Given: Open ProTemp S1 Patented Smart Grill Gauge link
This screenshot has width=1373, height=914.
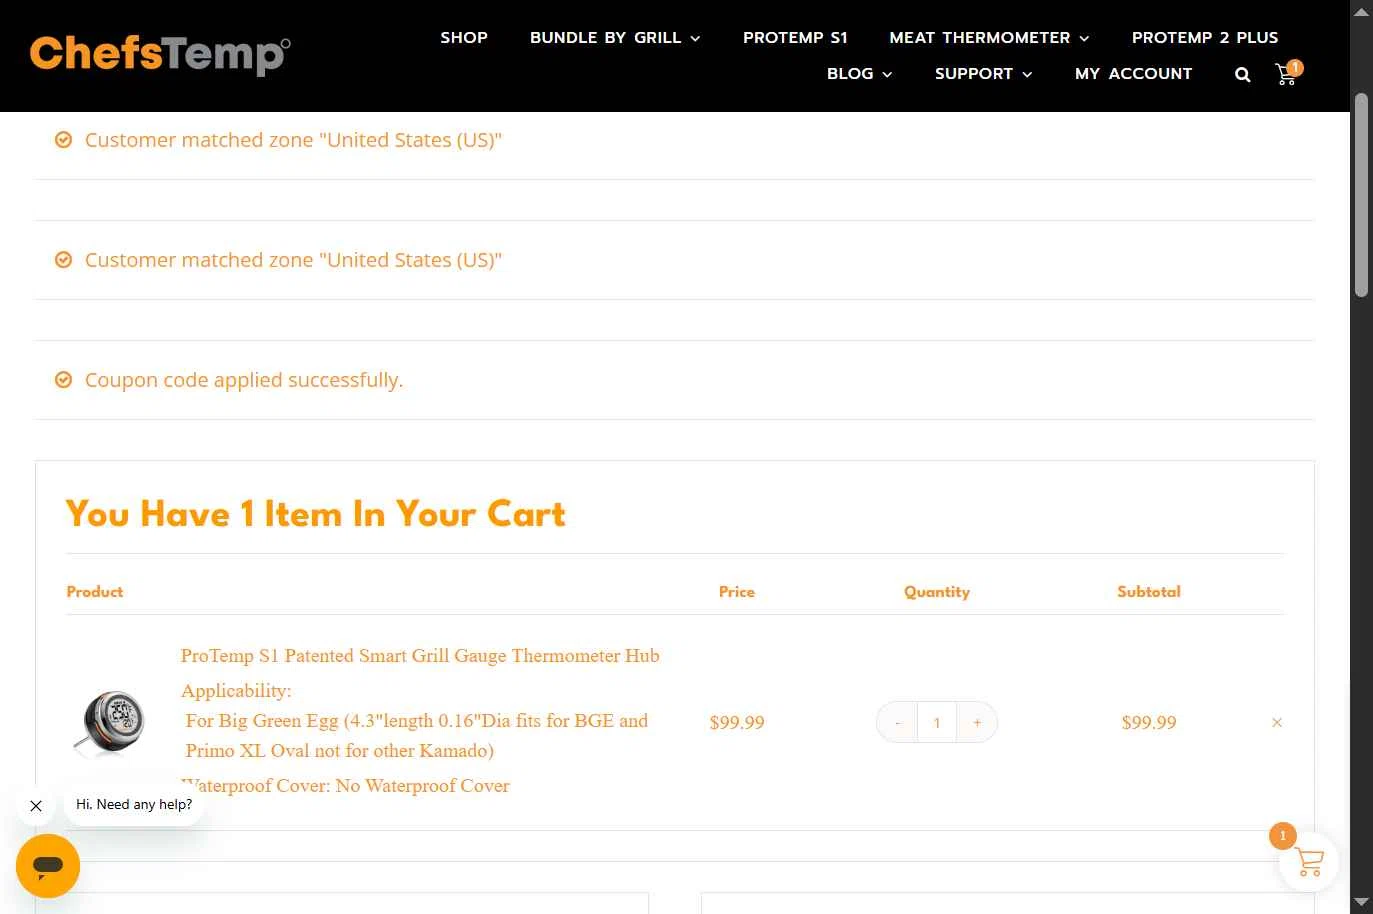Looking at the screenshot, I should tap(420, 656).
